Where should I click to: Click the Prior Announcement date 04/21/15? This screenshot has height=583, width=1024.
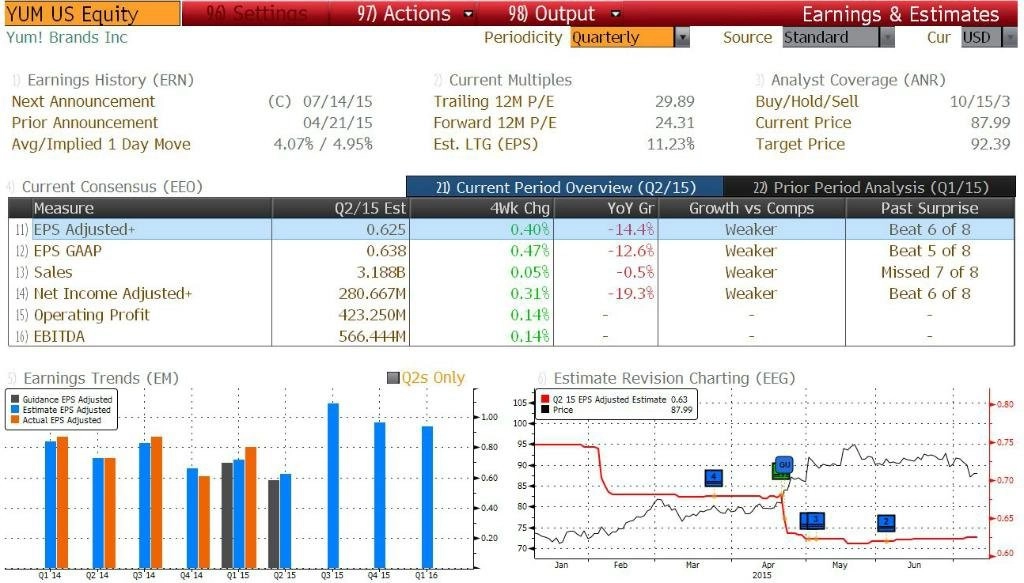coord(338,123)
